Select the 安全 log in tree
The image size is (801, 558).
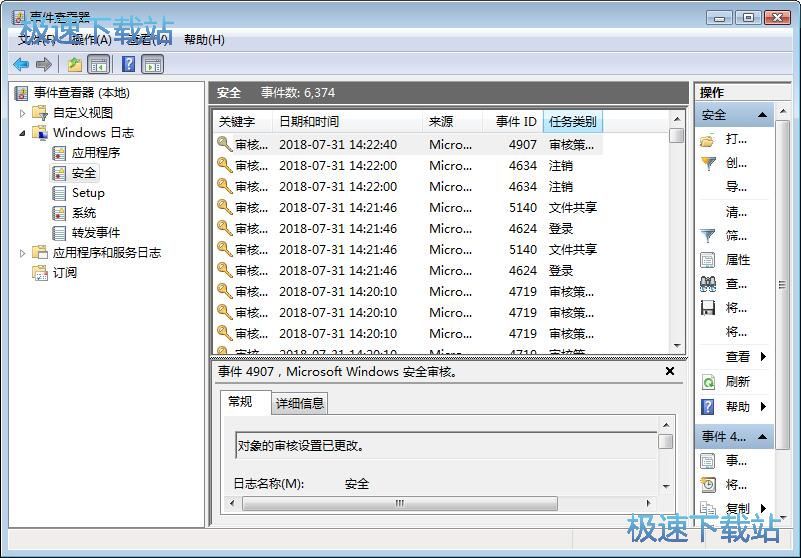(x=84, y=173)
